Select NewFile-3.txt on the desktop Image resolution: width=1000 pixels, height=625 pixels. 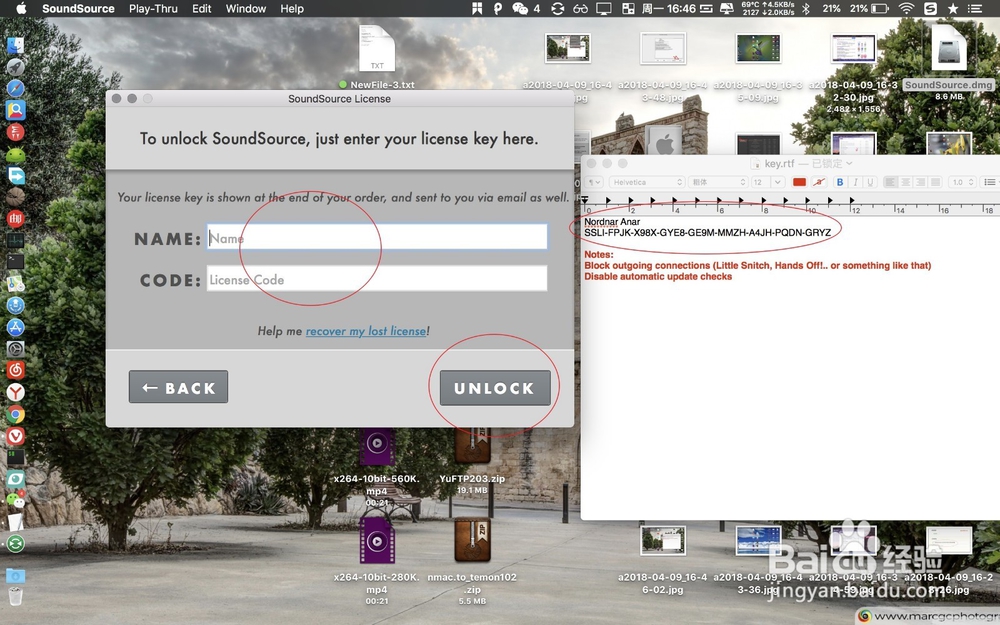tap(377, 55)
